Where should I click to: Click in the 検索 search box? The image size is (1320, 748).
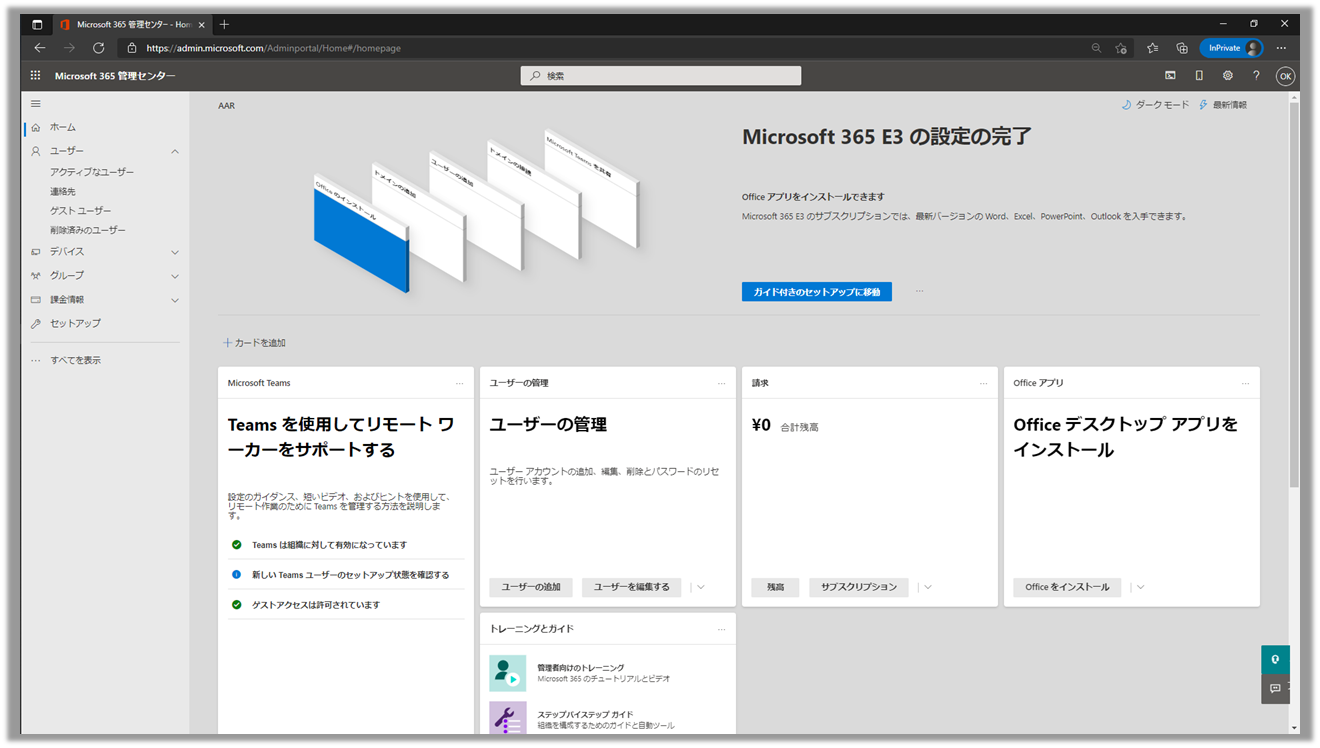pyautogui.click(x=661, y=76)
